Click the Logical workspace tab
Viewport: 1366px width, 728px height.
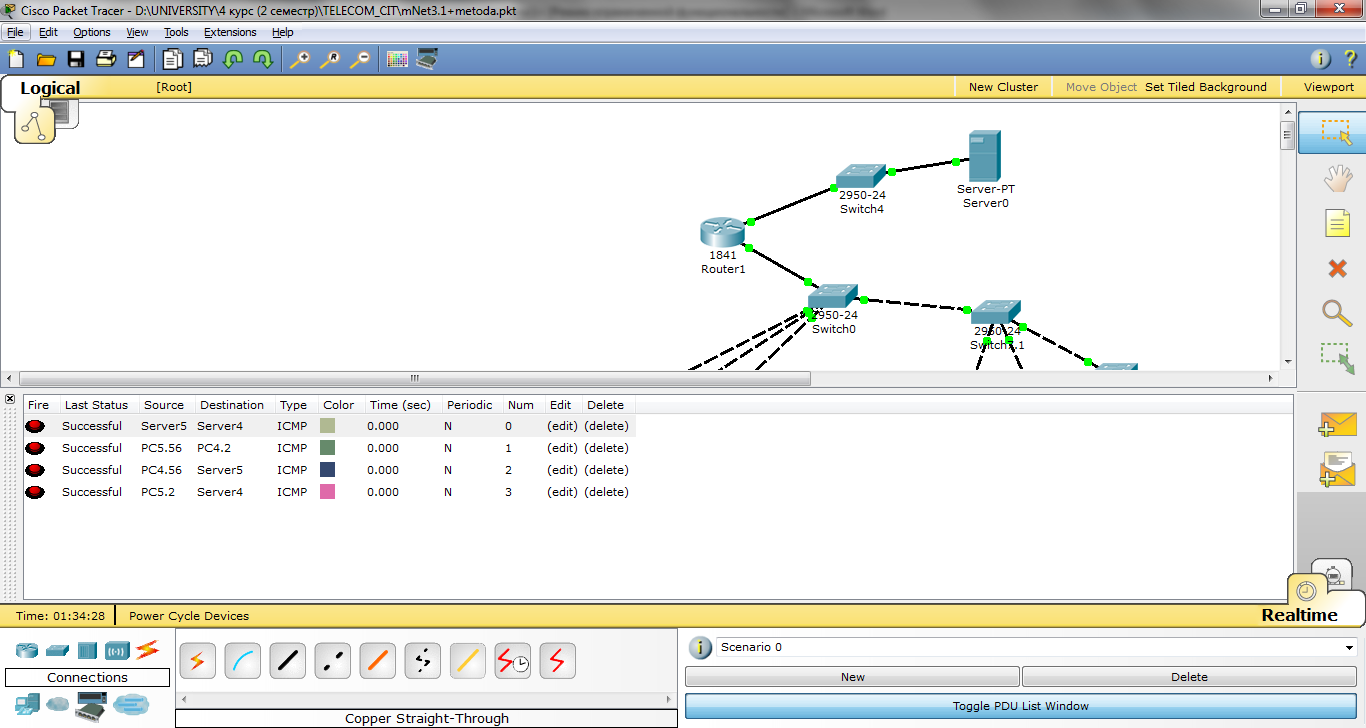50,88
